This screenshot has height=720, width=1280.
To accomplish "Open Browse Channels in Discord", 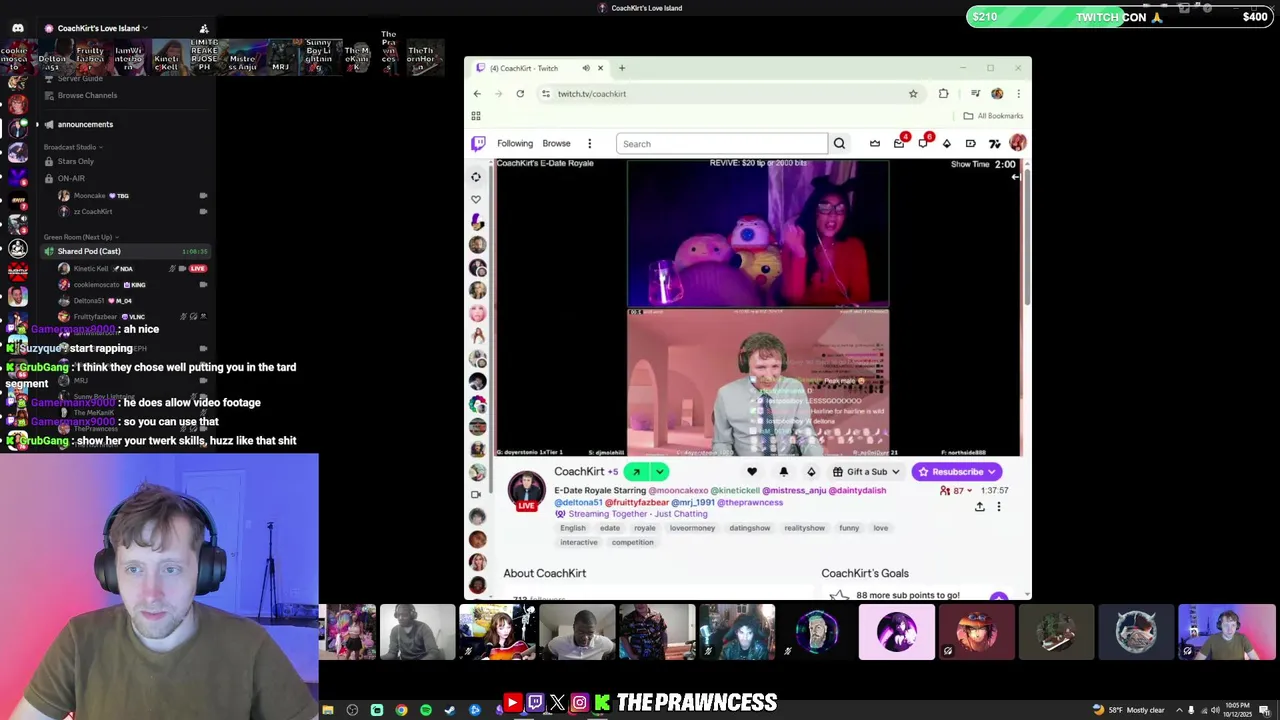I will (87, 95).
